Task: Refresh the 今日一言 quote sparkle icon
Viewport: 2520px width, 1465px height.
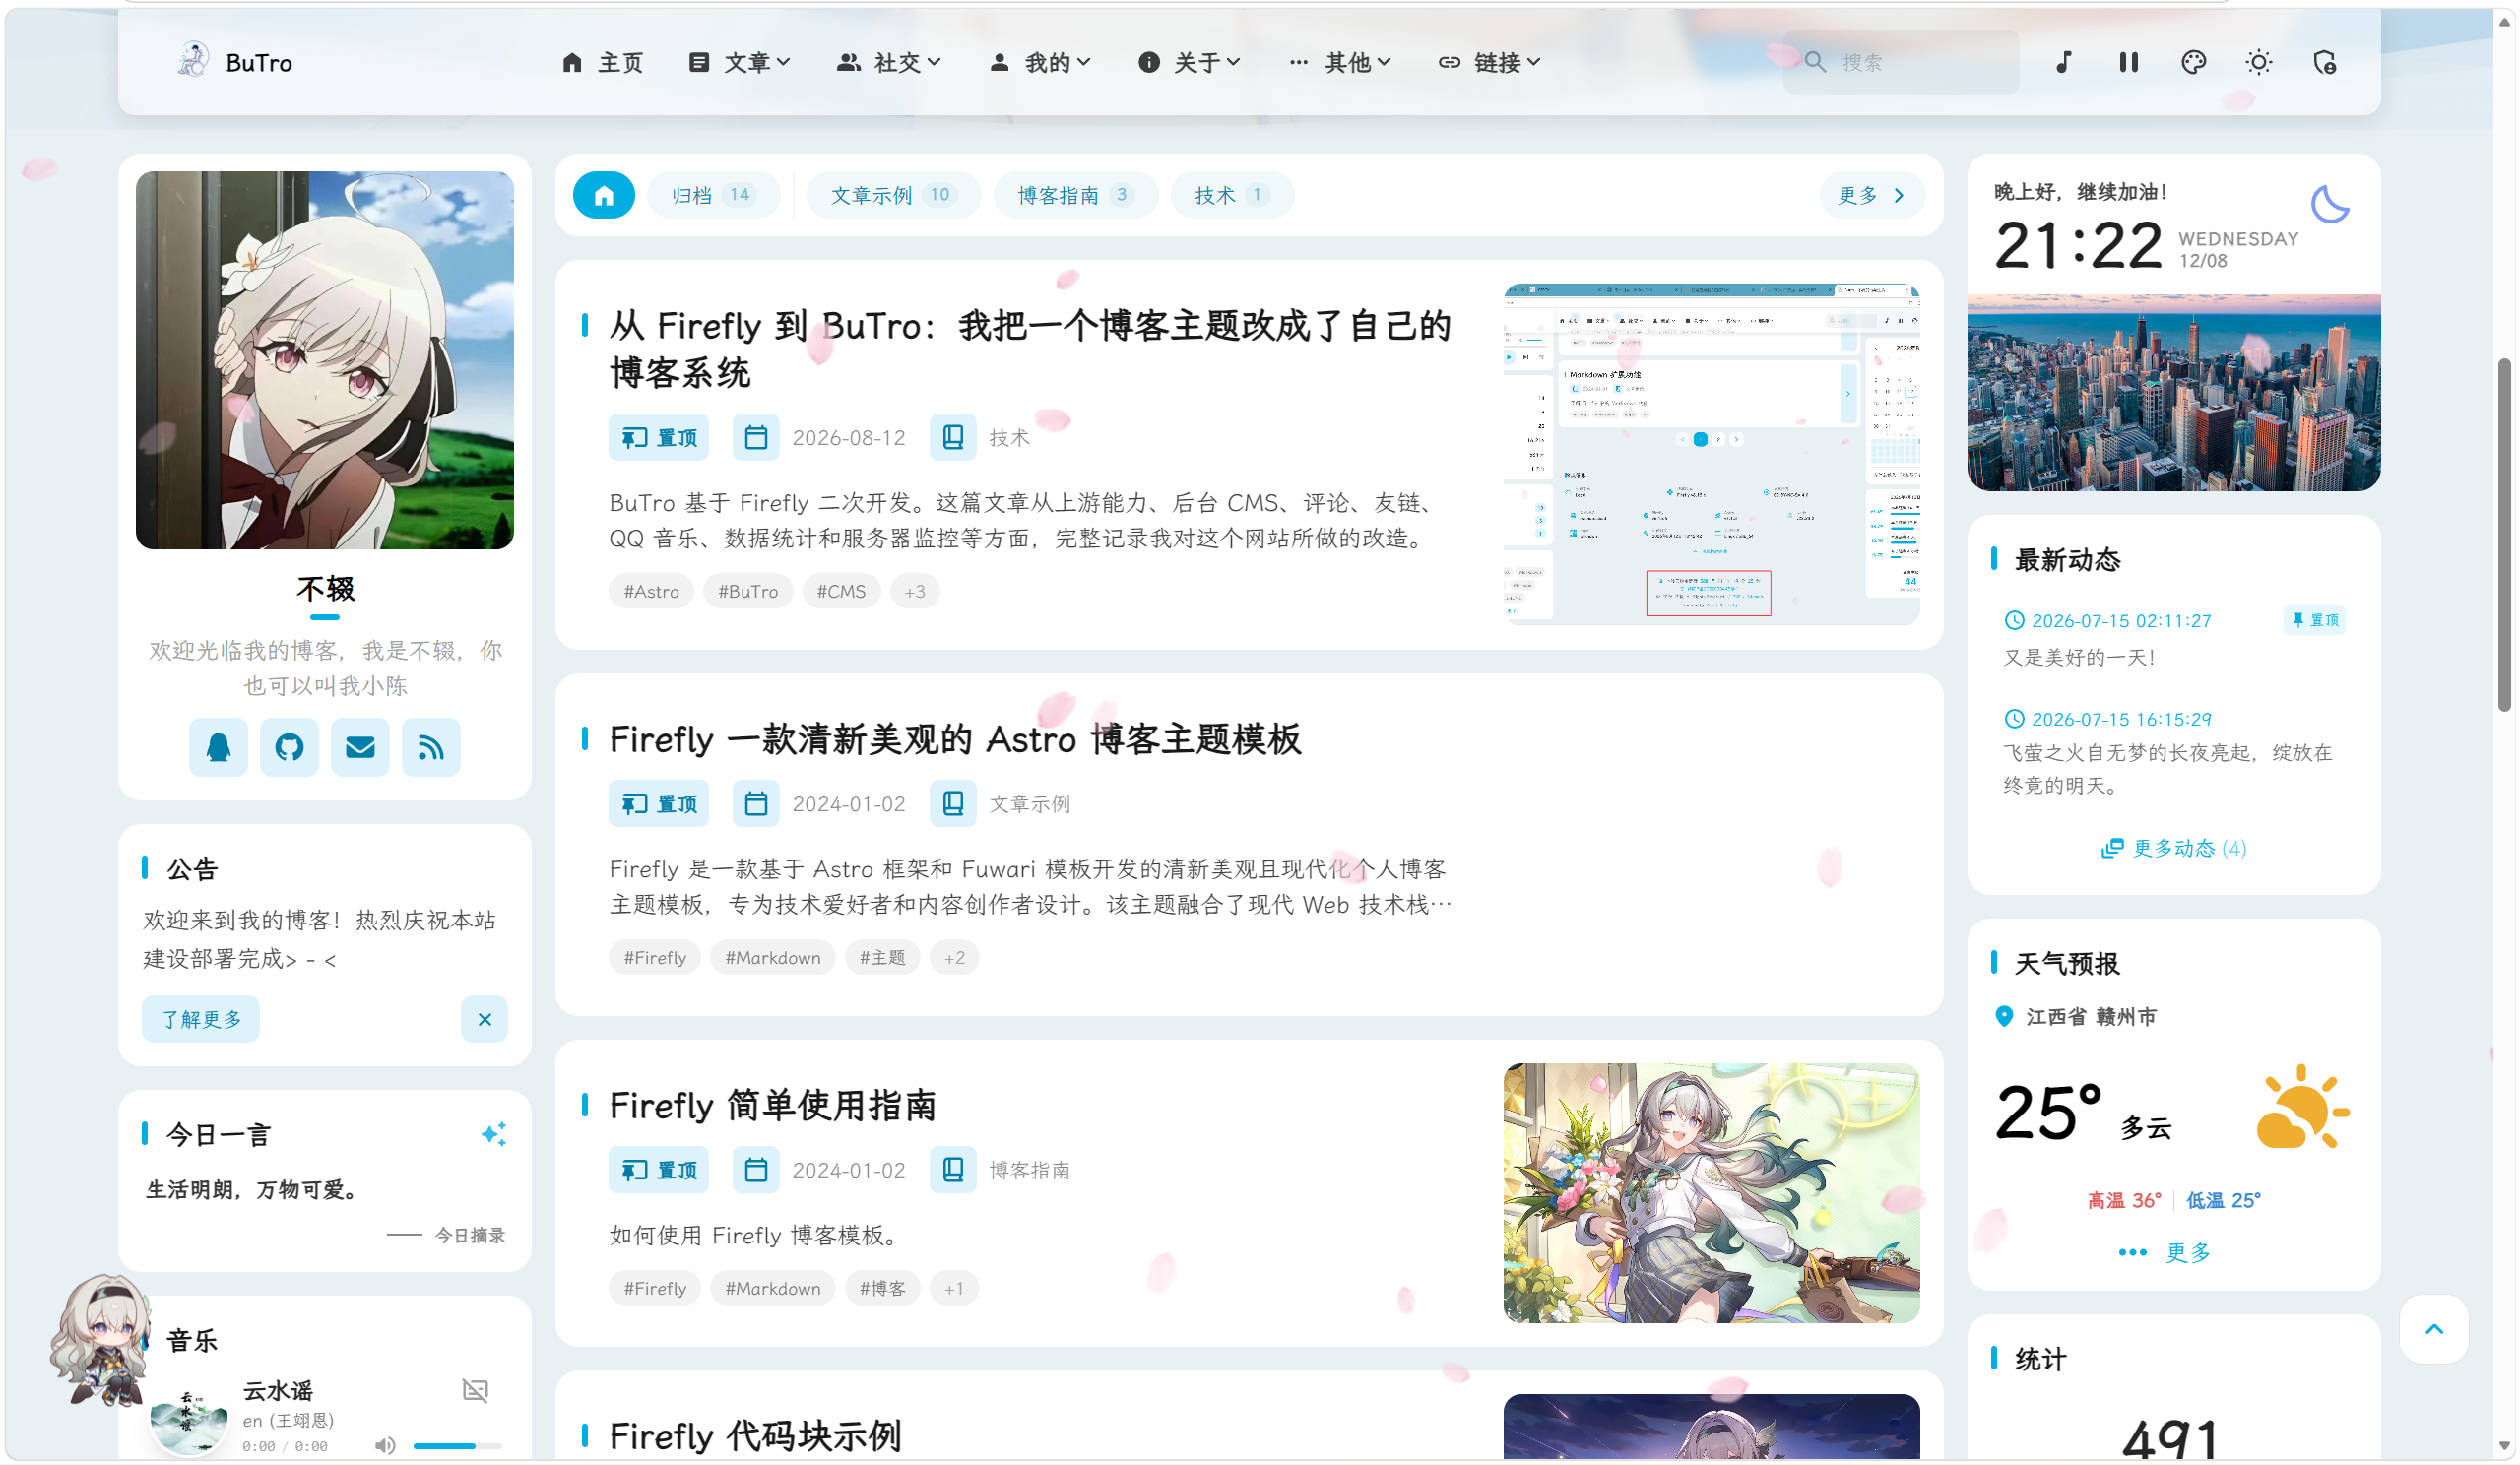Action: (493, 1134)
